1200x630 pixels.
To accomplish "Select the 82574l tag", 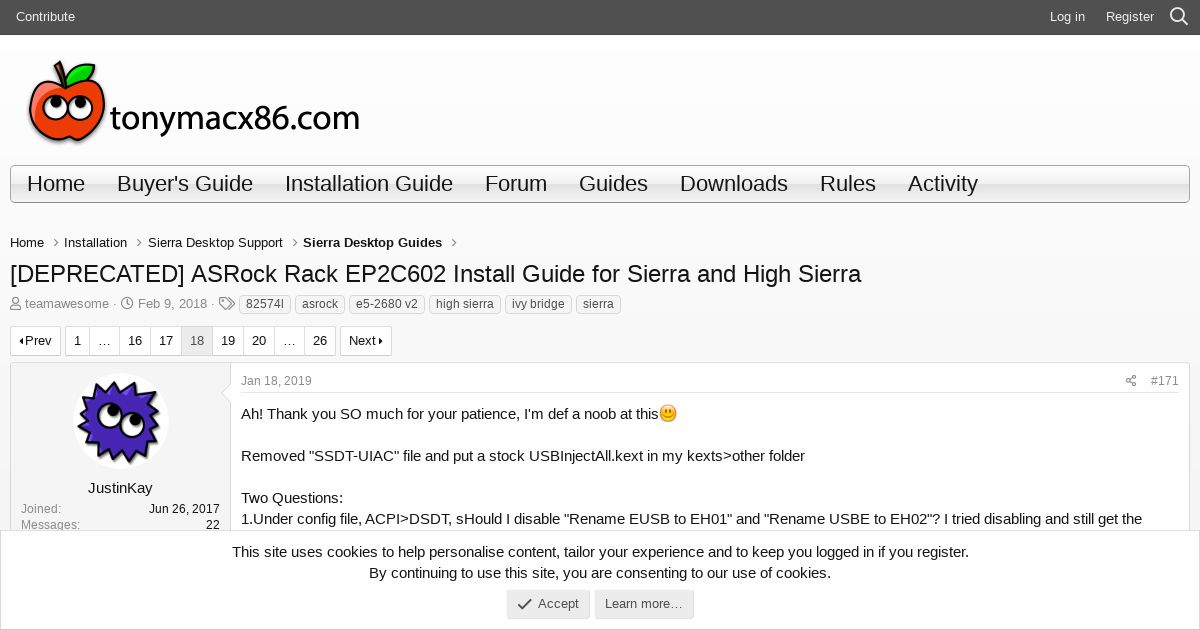I will (265, 304).
